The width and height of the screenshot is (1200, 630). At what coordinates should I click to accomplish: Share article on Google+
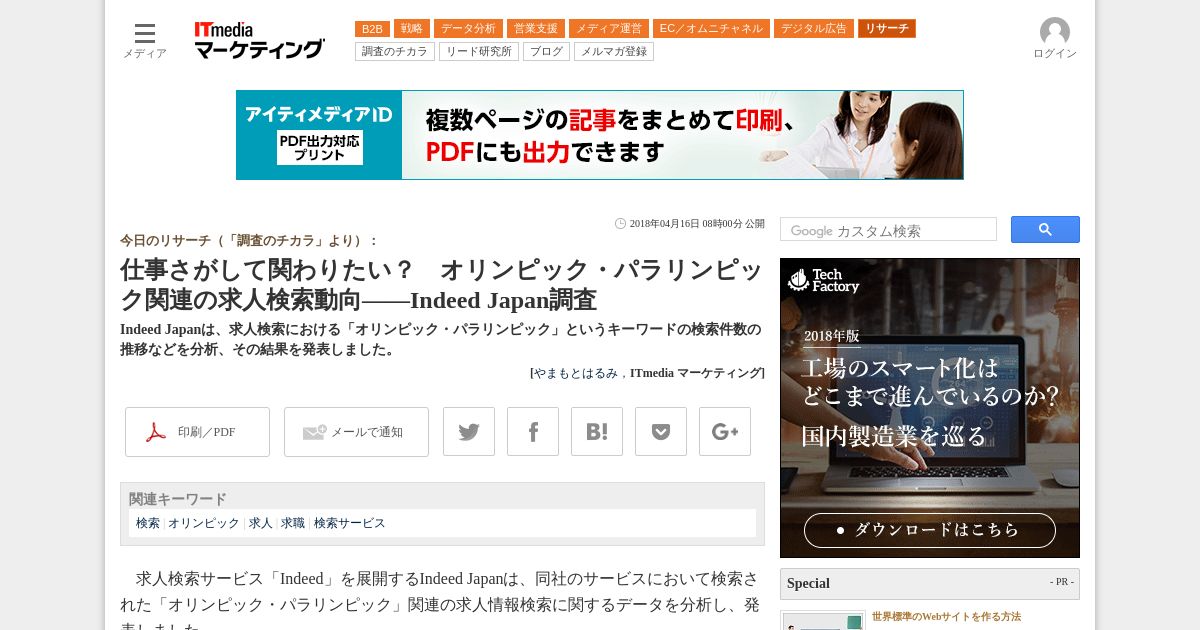[725, 432]
